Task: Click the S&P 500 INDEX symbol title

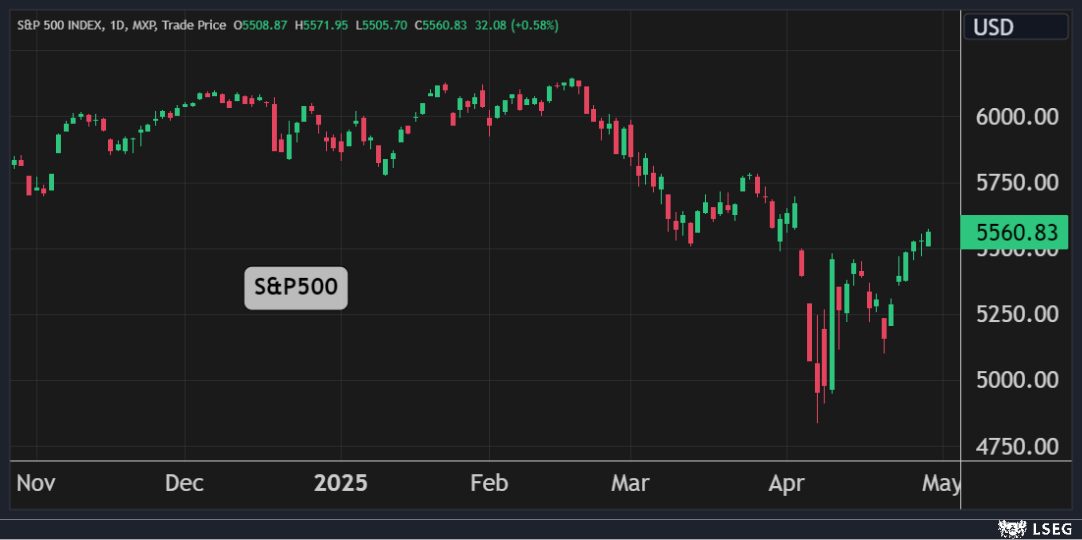Action: tap(58, 25)
